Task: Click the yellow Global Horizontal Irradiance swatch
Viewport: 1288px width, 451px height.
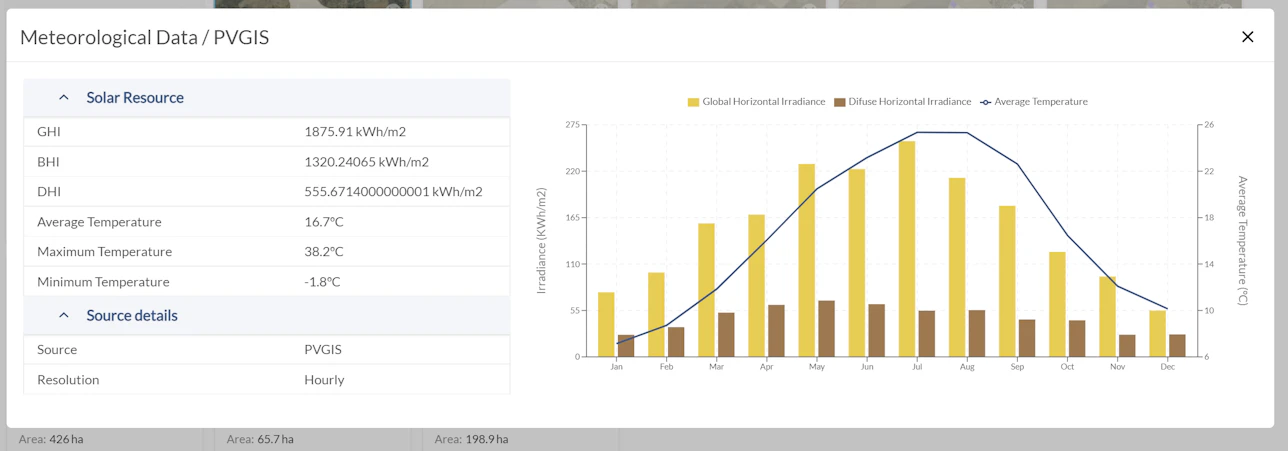Action: pos(693,102)
